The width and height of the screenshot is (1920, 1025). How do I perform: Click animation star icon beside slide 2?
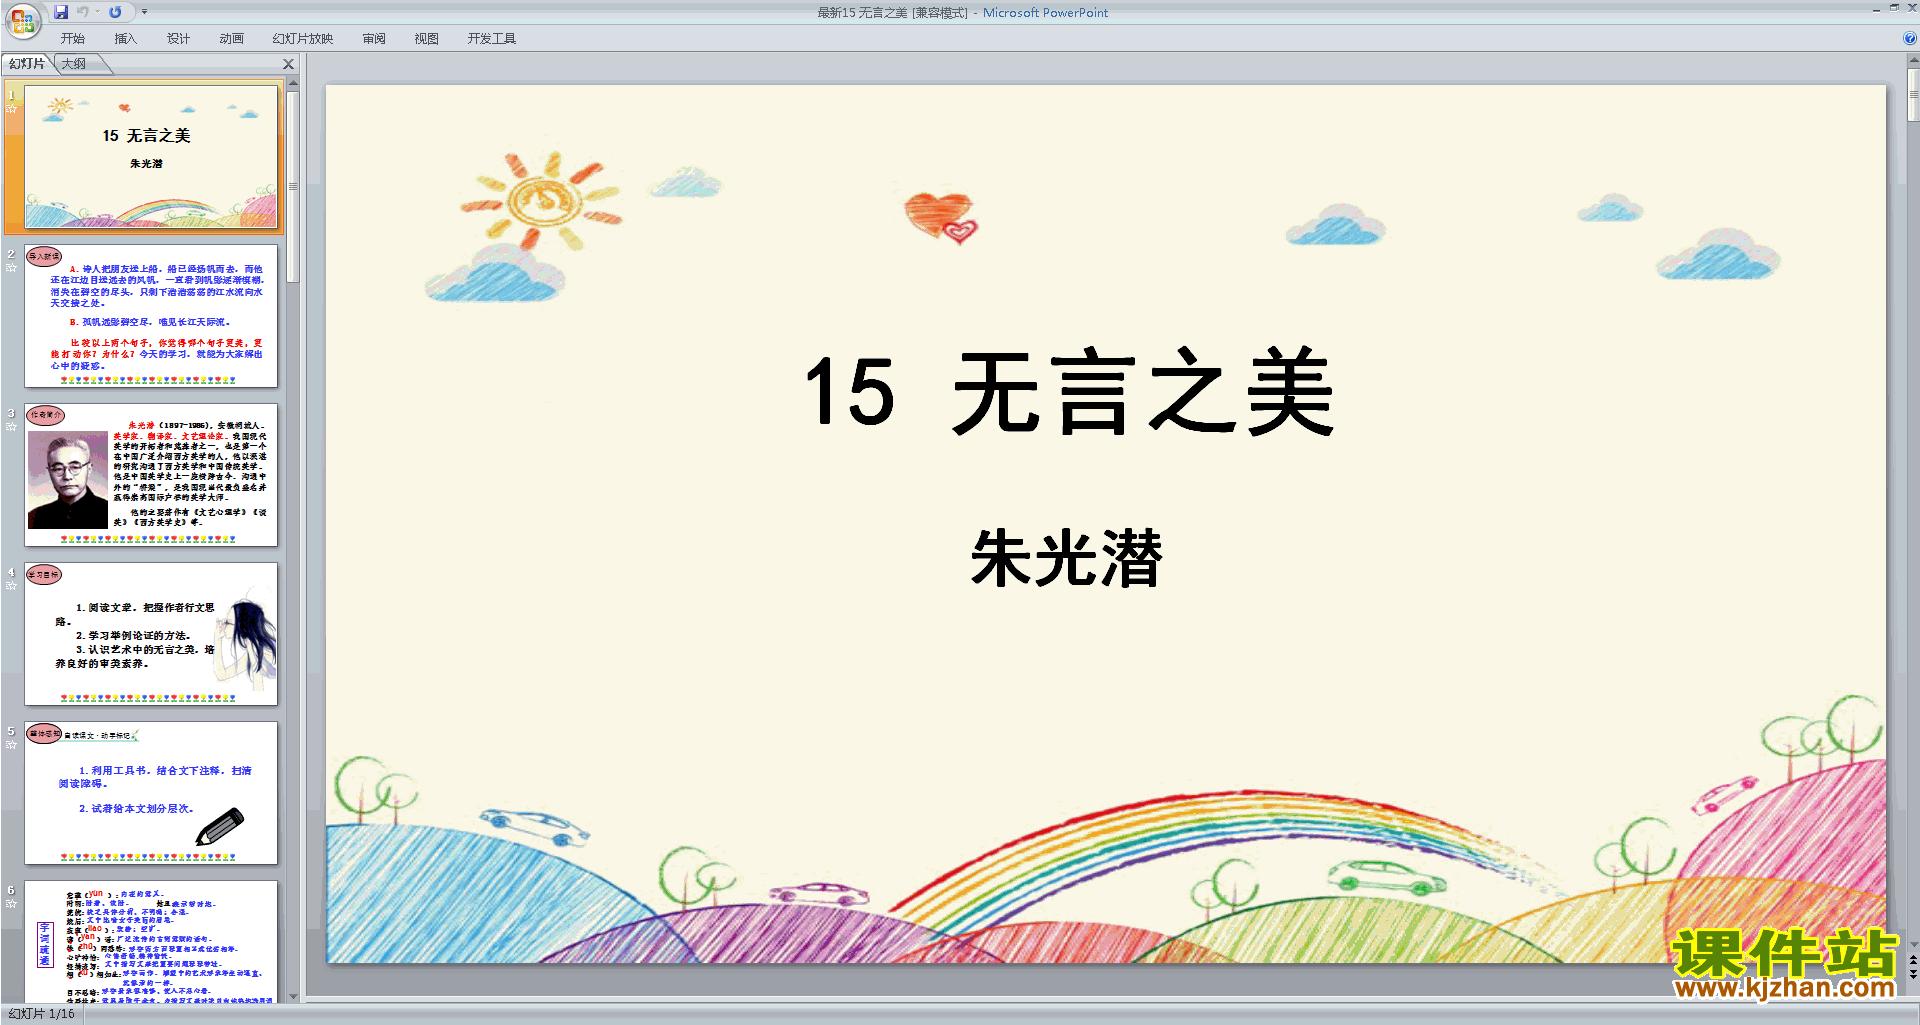click(x=12, y=268)
